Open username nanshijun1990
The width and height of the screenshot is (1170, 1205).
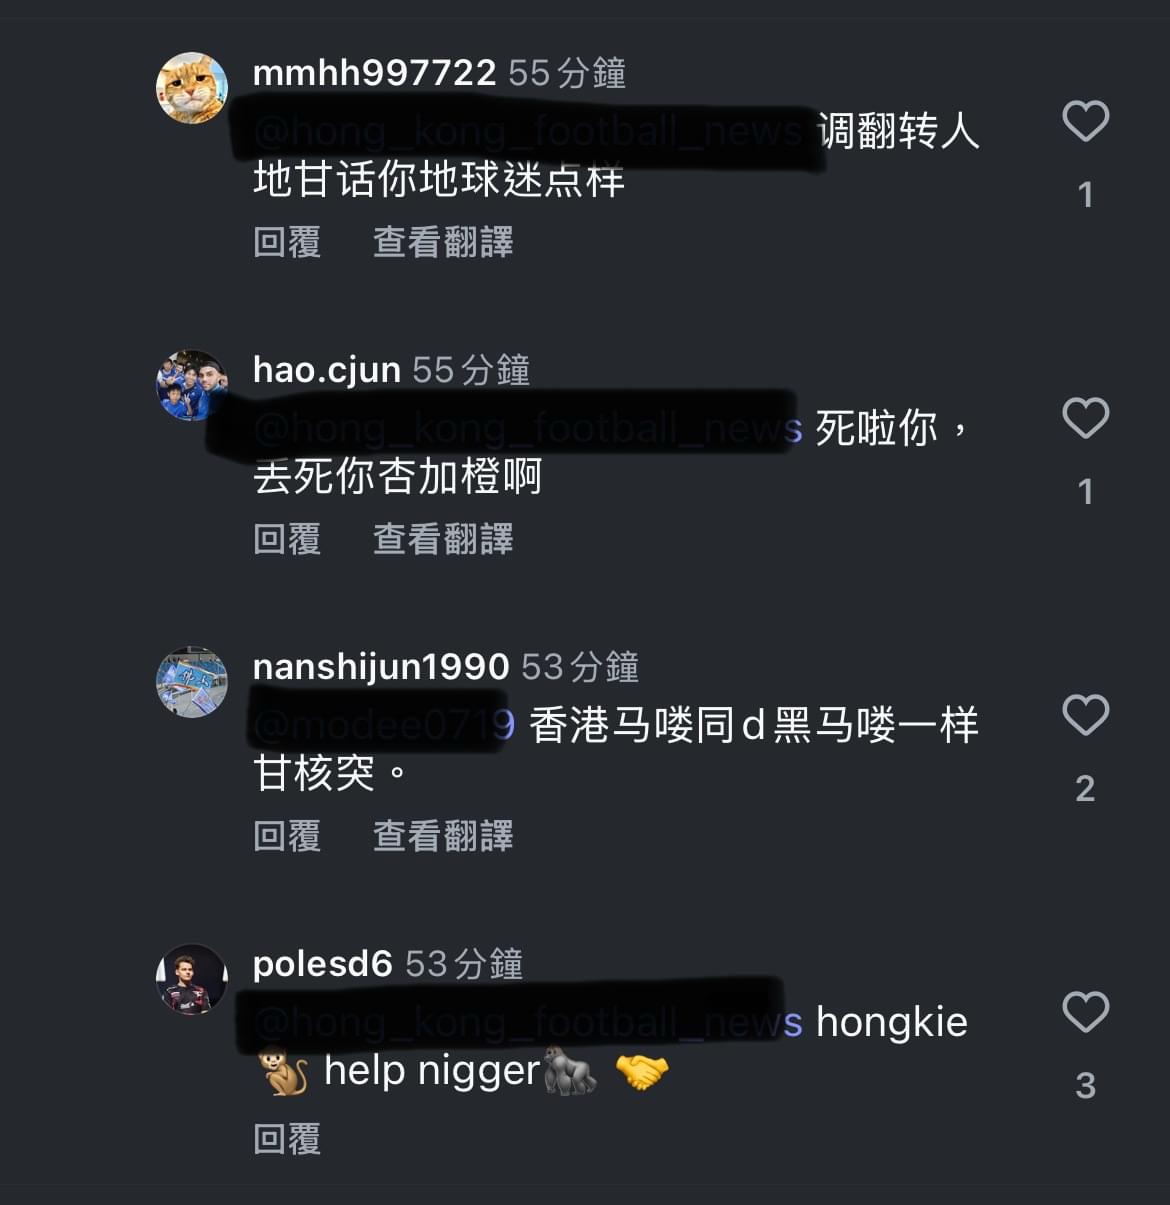click(381, 667)
